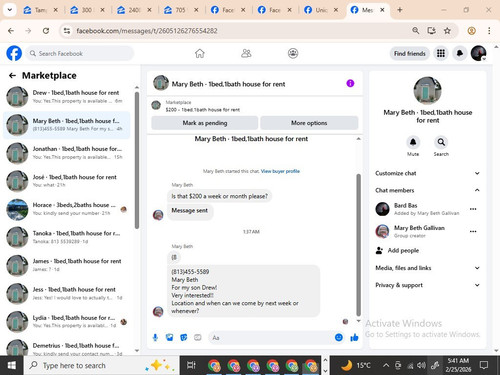
Task: Open the tab search dropdown in Chrome
Action: pyautogui.click(x=10, y=10)
